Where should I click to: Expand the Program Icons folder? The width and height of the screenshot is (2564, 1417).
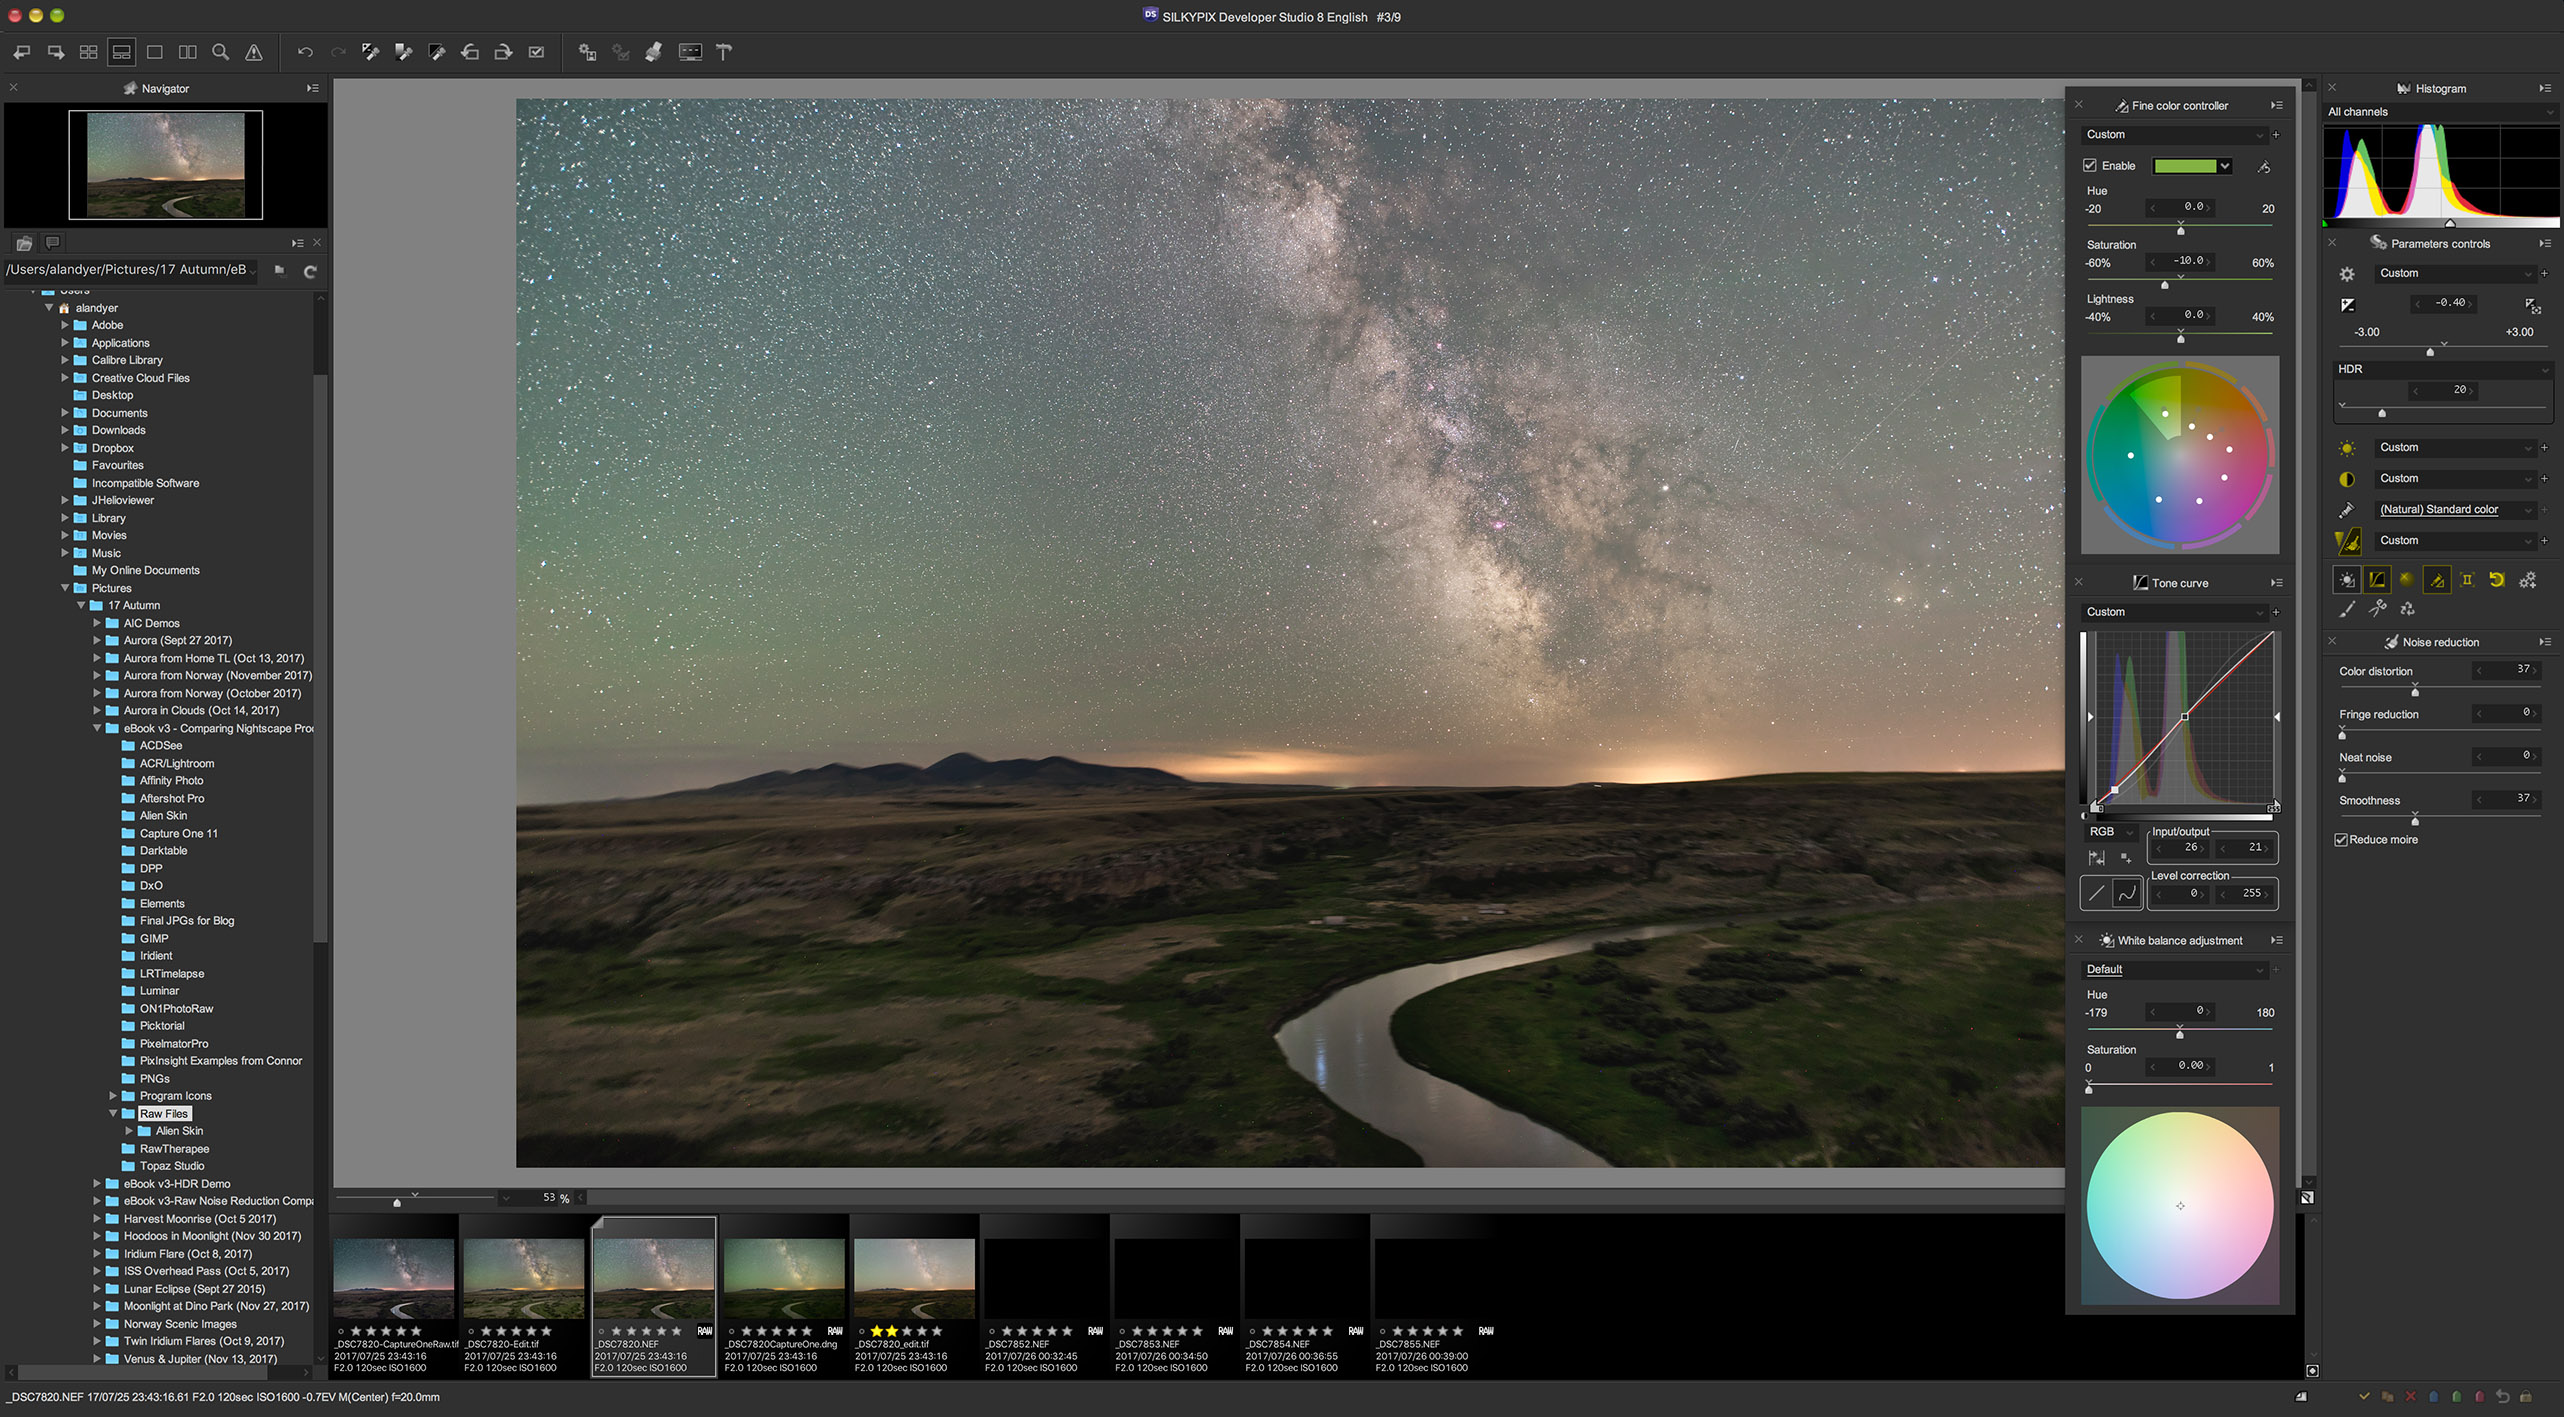click(x=113, y=1096)
